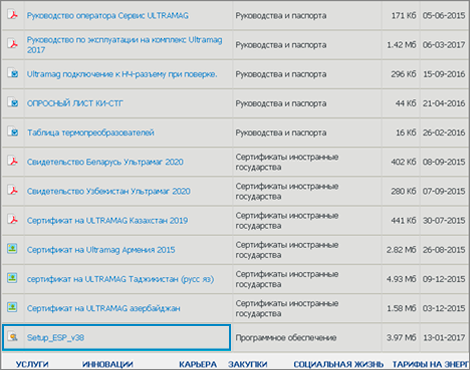Open сертификат на ULTRAMAG Таджикистан (русс яз) link

click(120, 279)
